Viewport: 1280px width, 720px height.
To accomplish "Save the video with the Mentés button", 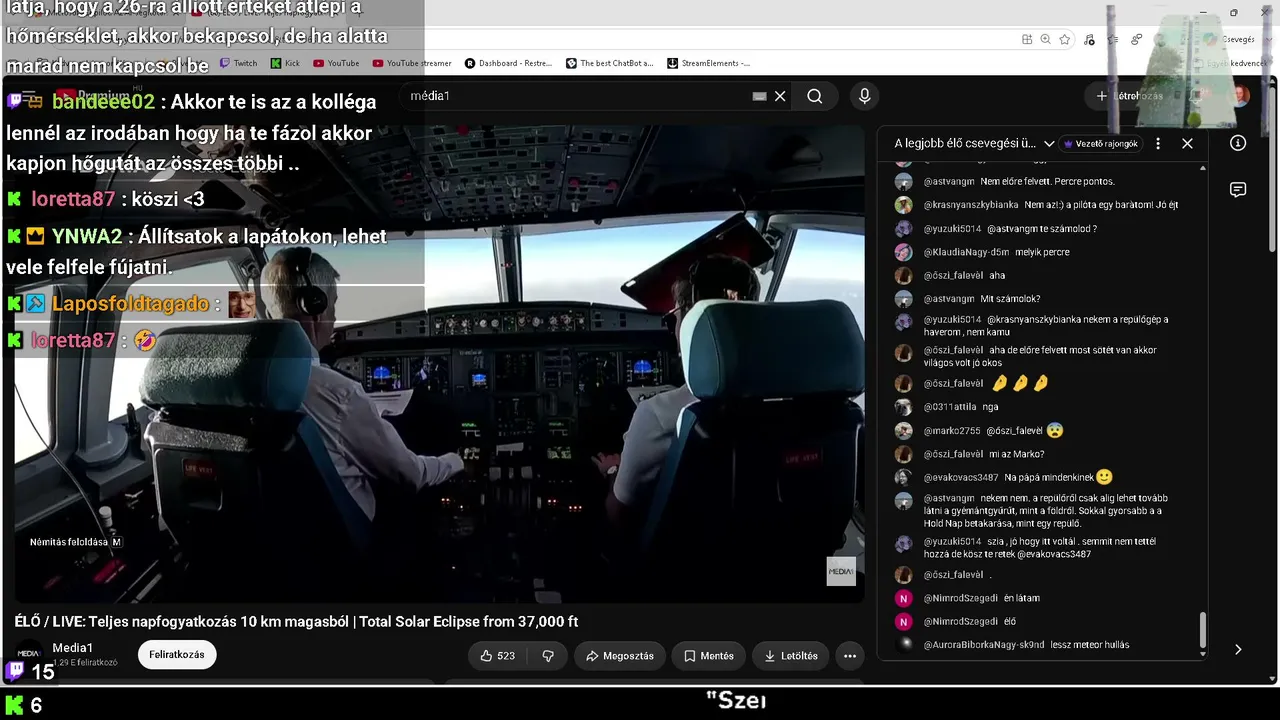I will [709, 656].
